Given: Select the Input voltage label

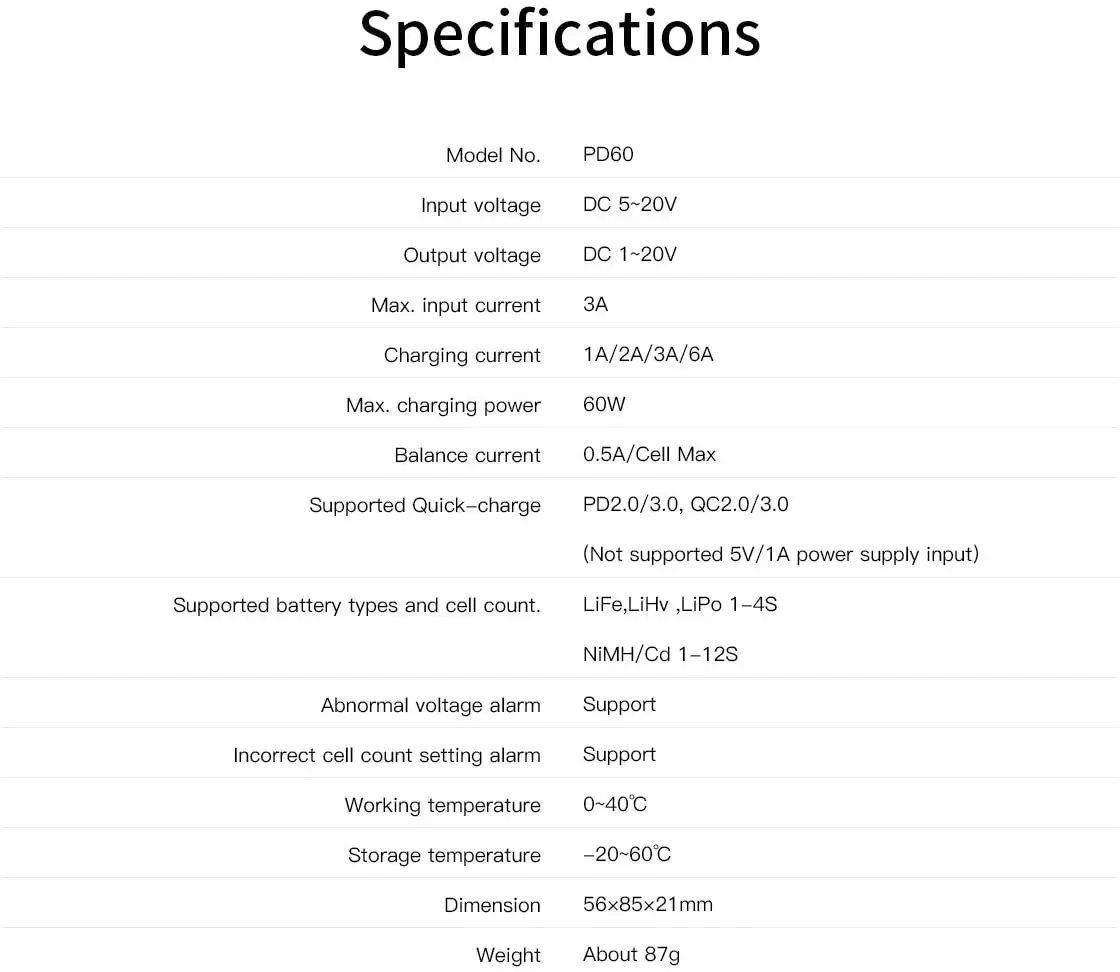Looking at the screenshot, I should (x=480, y=205).
